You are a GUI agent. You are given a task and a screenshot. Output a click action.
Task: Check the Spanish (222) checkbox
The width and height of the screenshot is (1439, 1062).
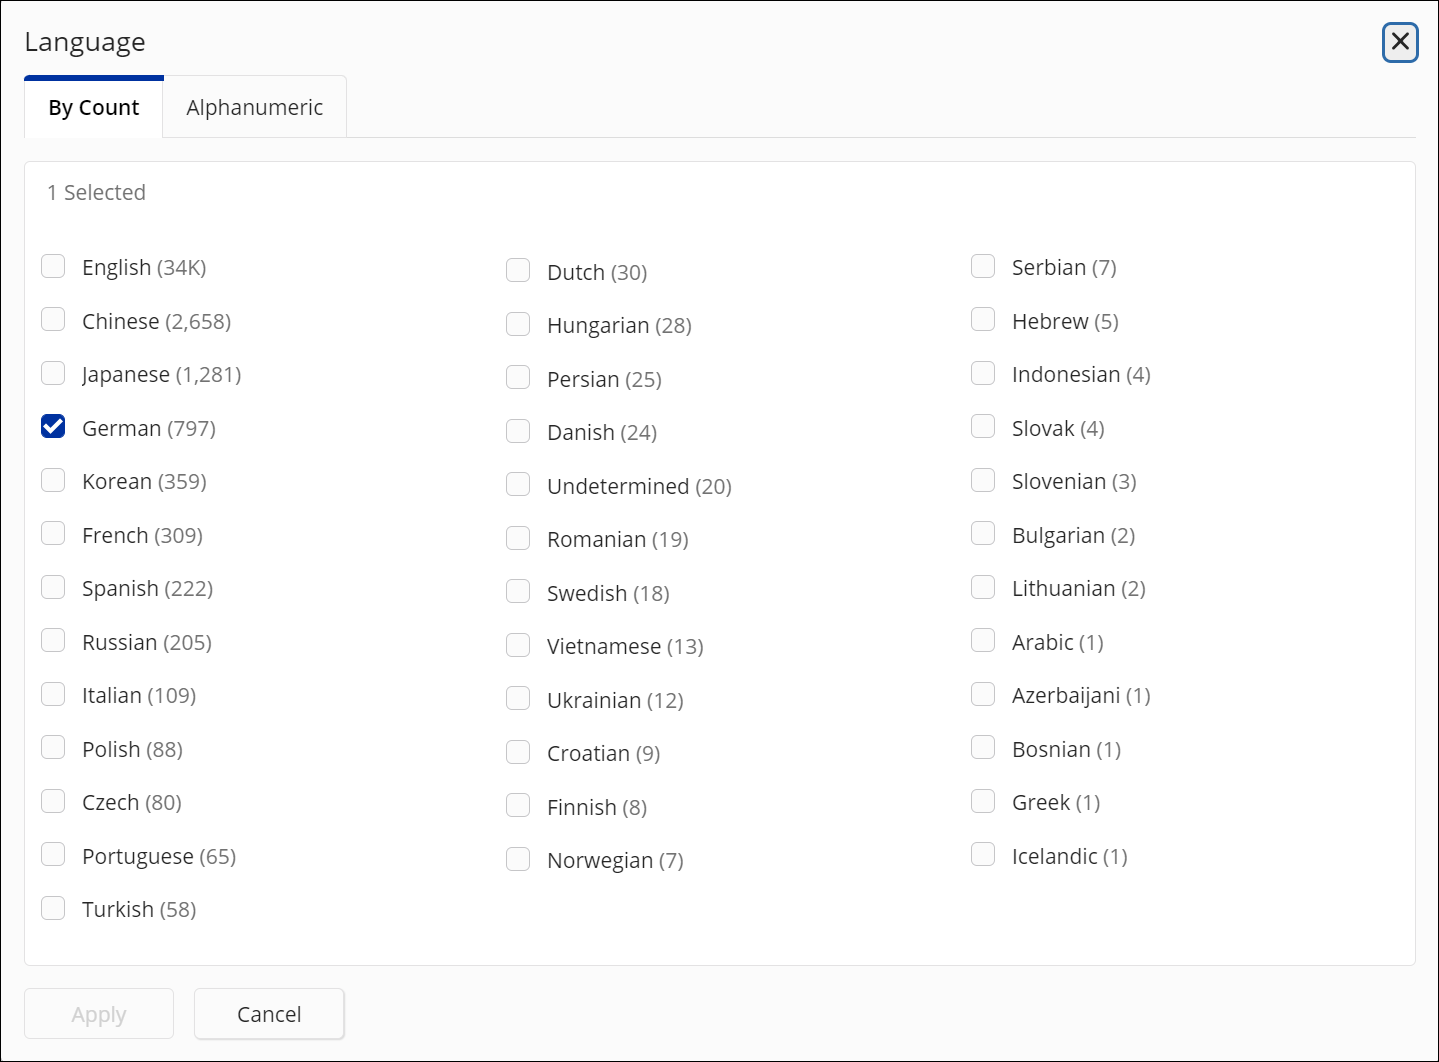(53, 587)
